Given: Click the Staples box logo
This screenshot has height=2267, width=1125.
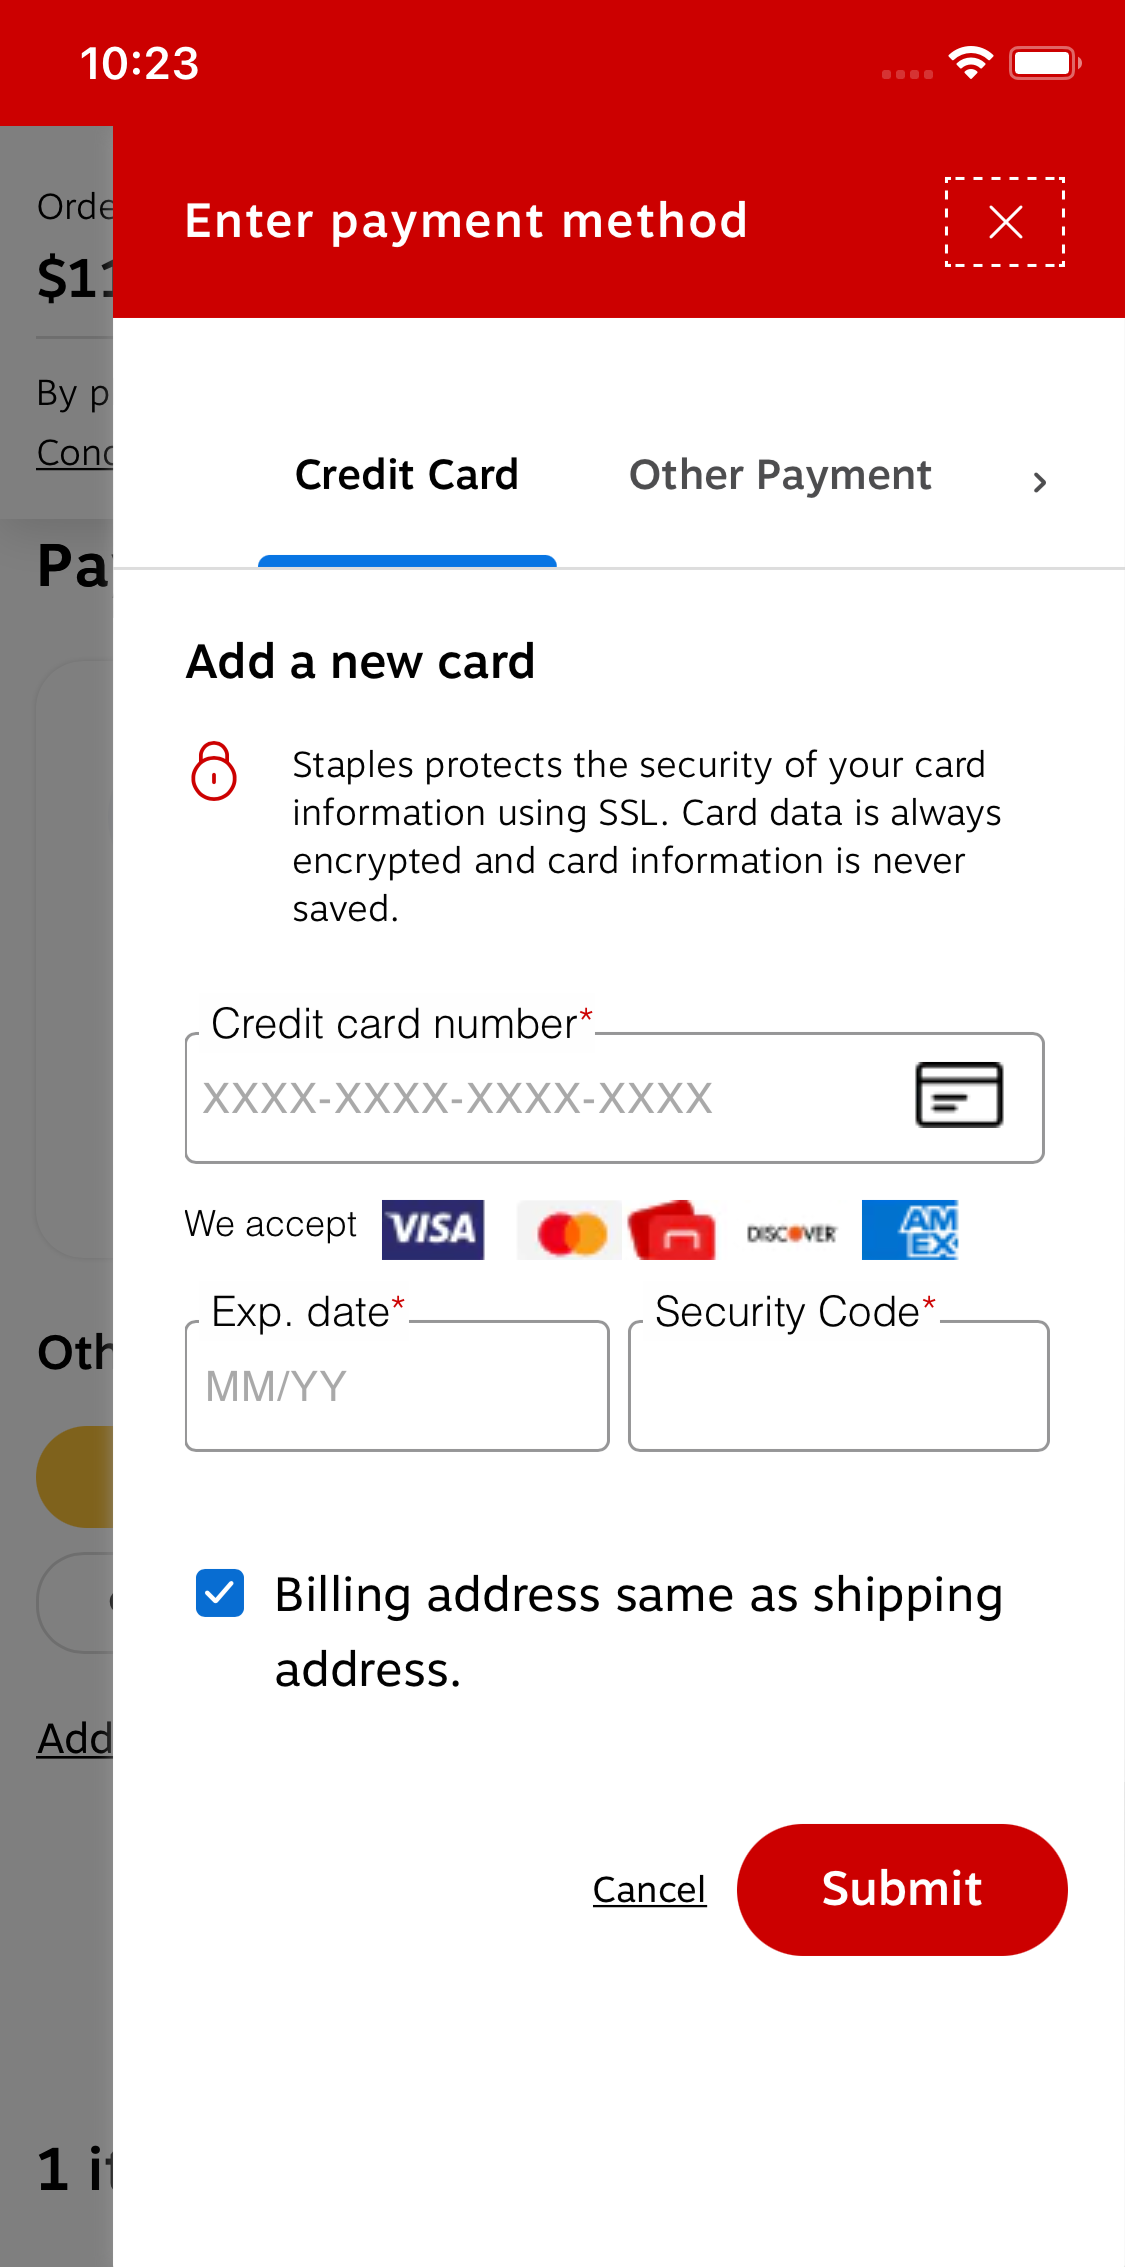Looking at the screenshot, I should 670,1230.
